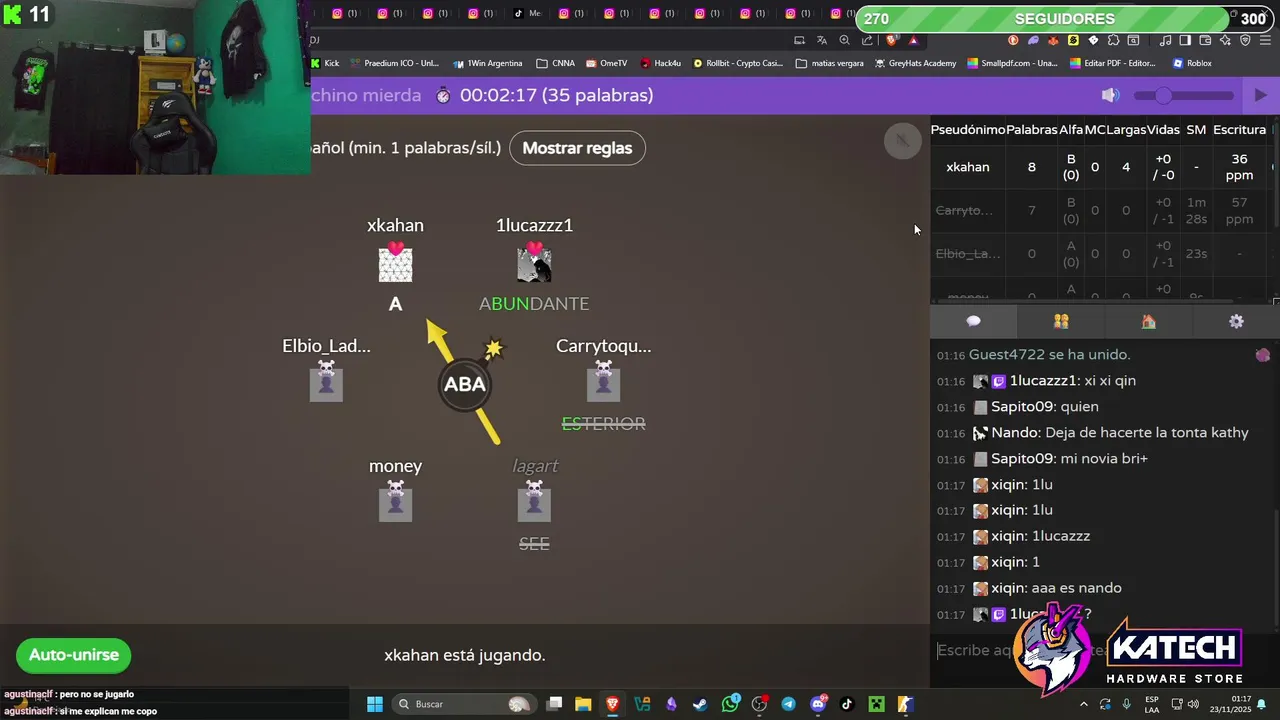Mute the game sound speaker icon
The height and width of the screenshot is (720, 1280).
pos(1110,95)
